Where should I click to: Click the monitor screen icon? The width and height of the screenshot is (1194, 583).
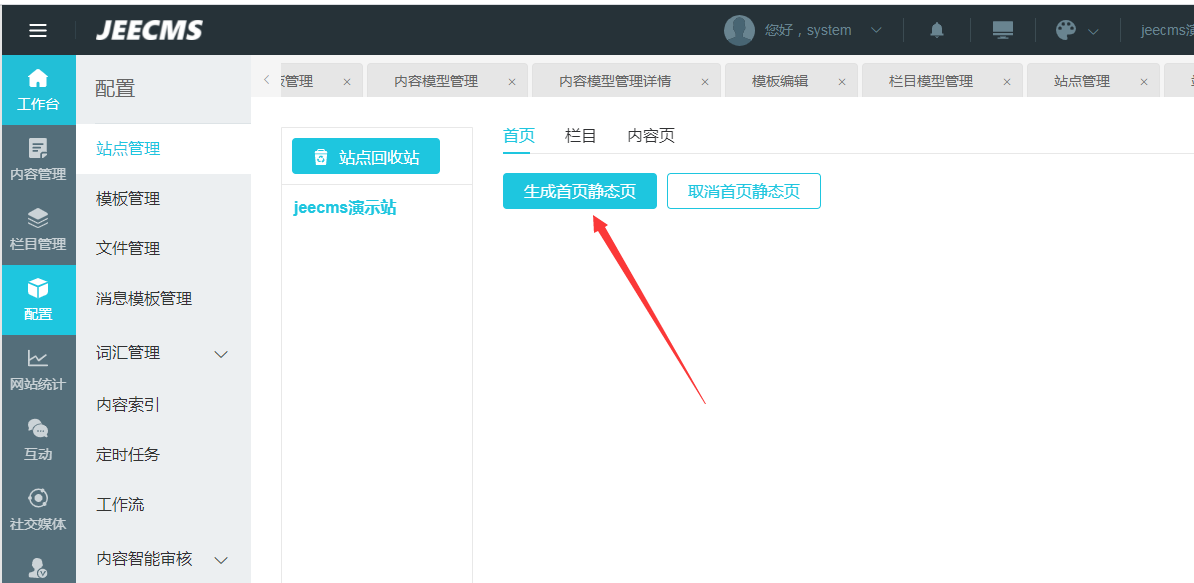pyautogui.click(x=1003, y=30)
